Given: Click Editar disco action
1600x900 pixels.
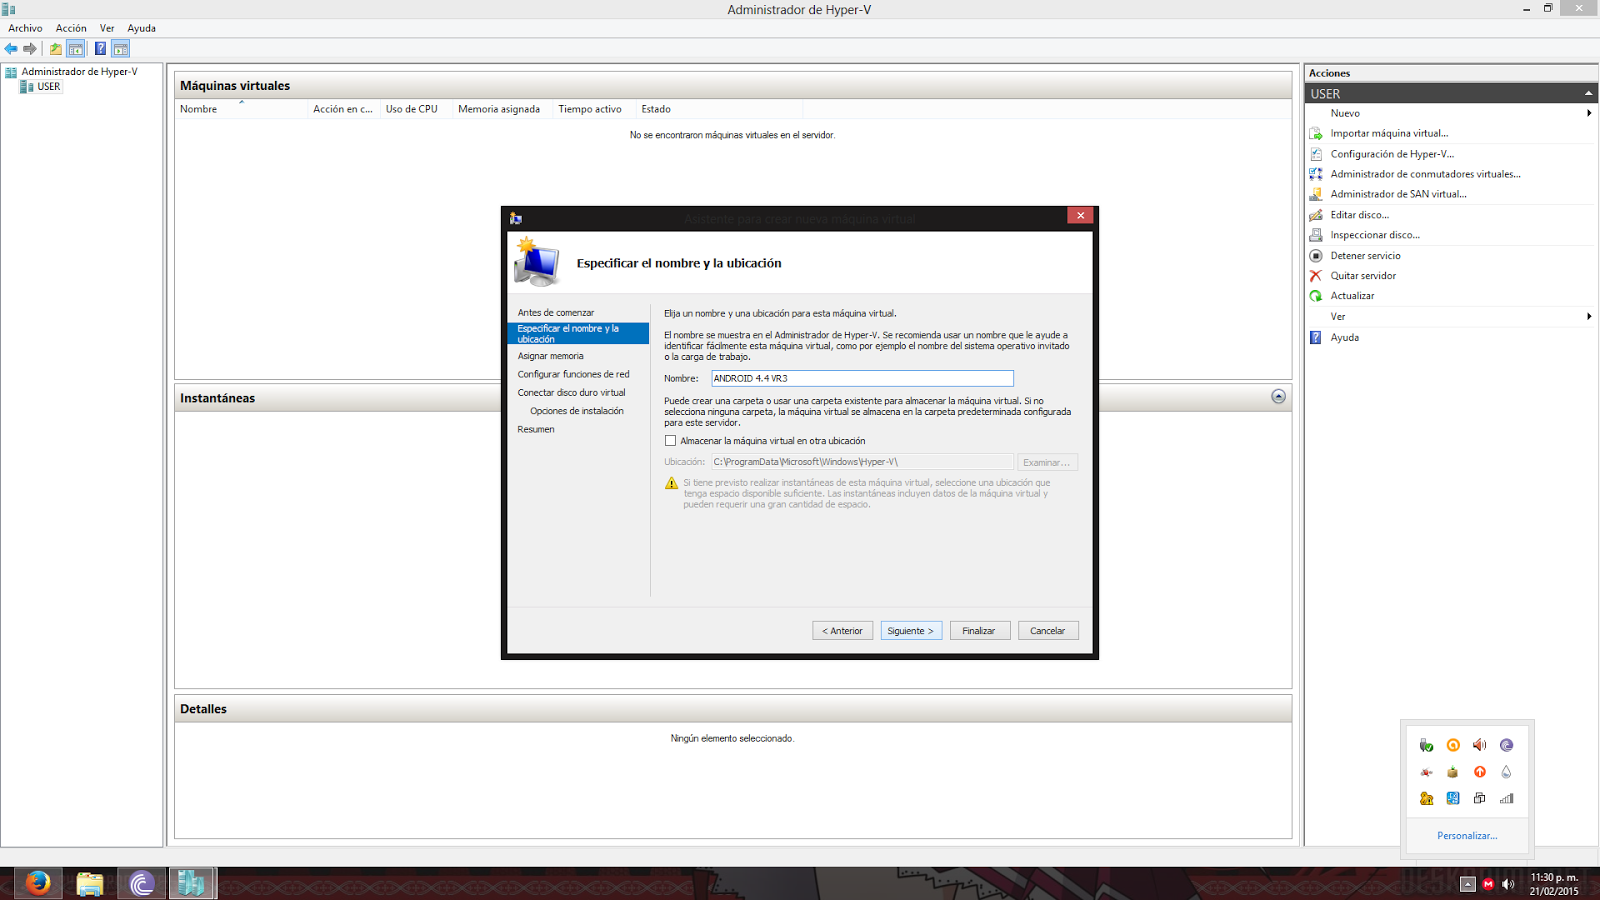Looking at the screenshot, I should (1359, 215).
